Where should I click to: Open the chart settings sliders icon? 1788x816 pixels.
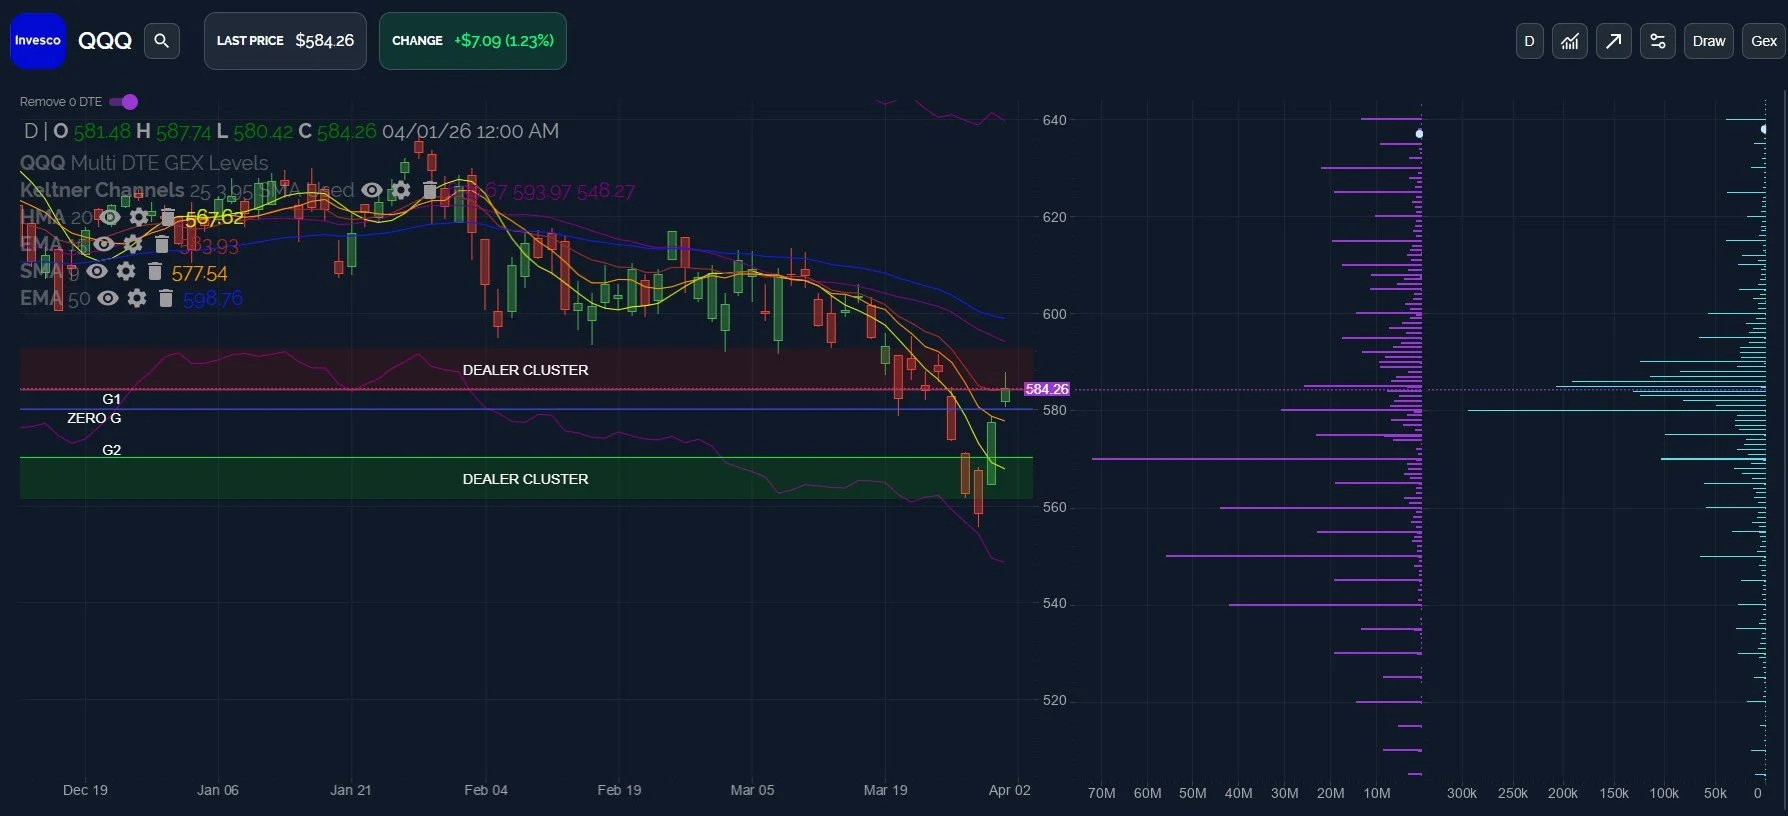point(1658,41)
